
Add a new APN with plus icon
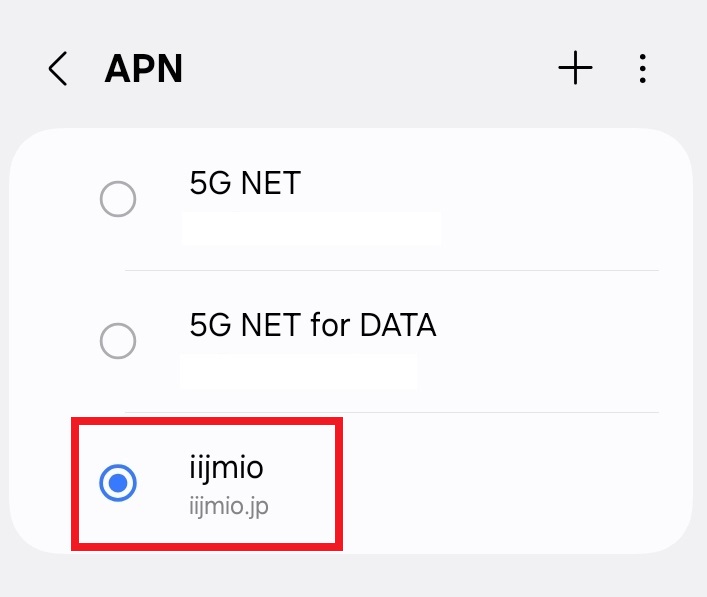pos(575,68)
